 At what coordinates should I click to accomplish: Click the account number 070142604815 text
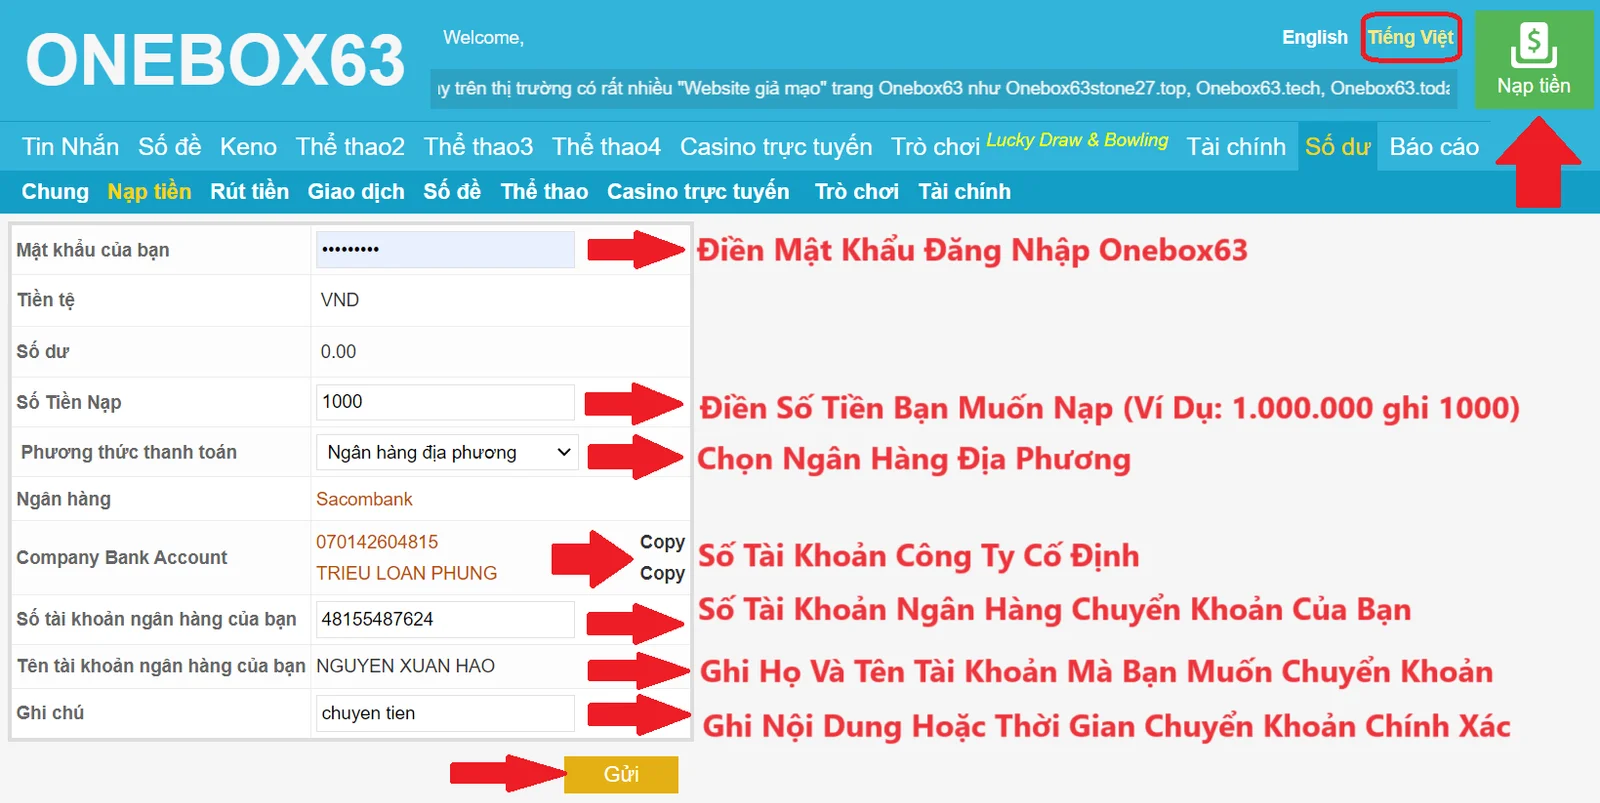(377, 542)
